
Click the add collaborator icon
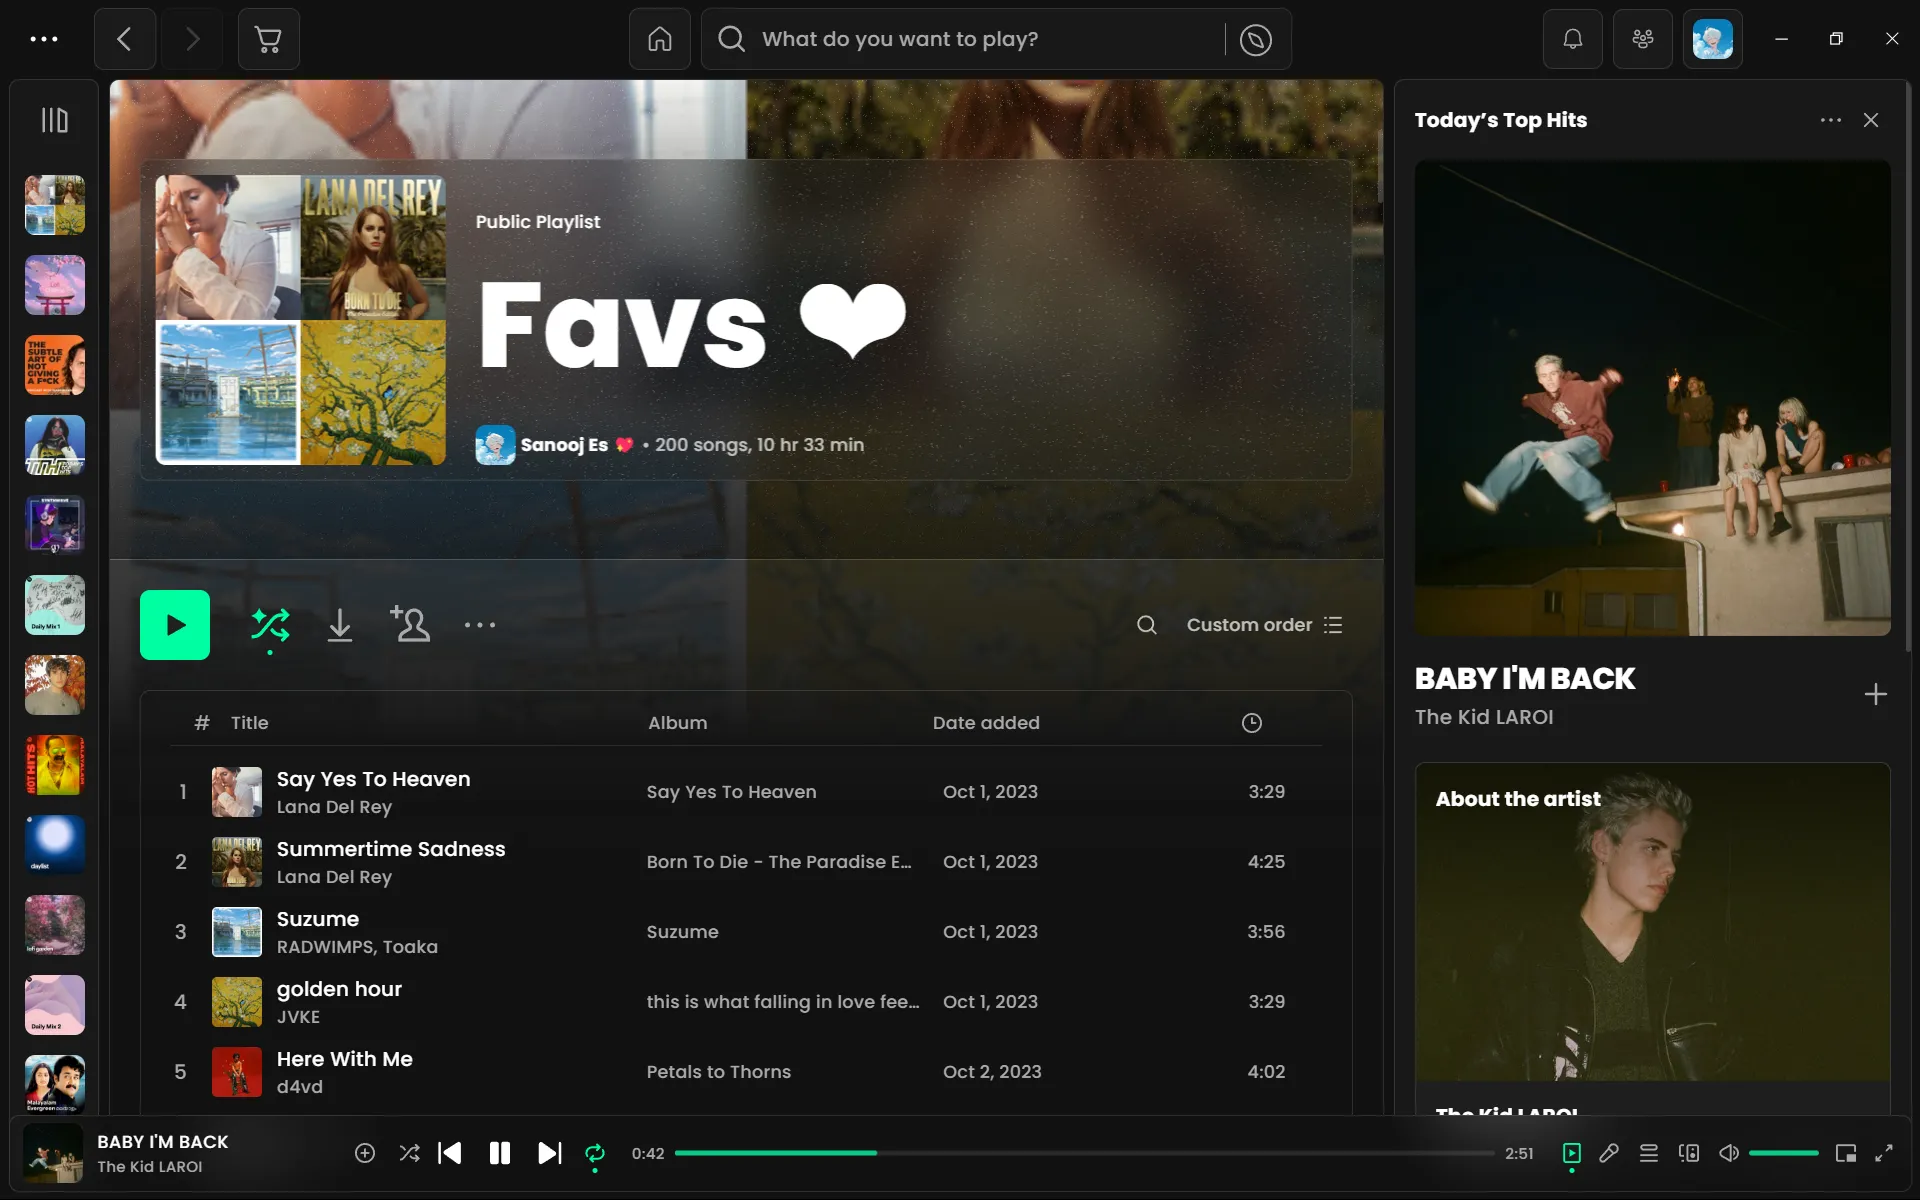tap(409, 624)
